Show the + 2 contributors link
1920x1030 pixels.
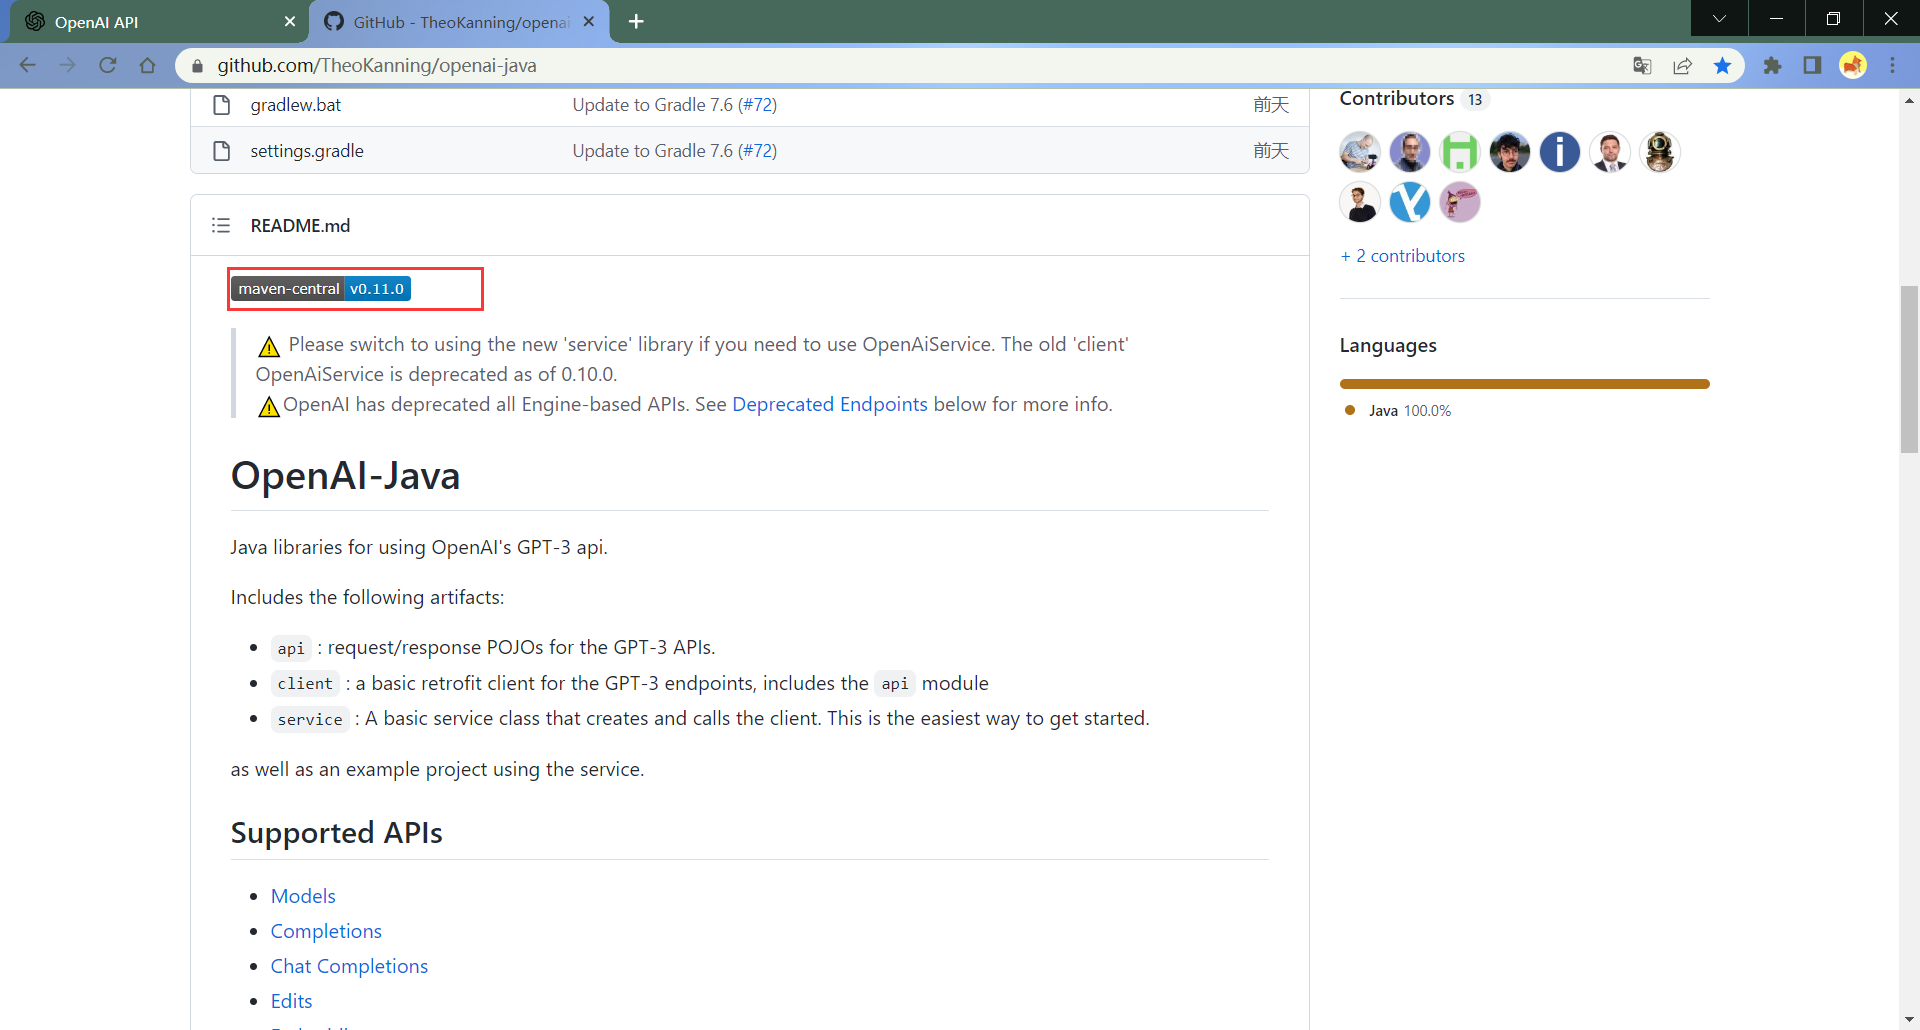point(1402,256)
